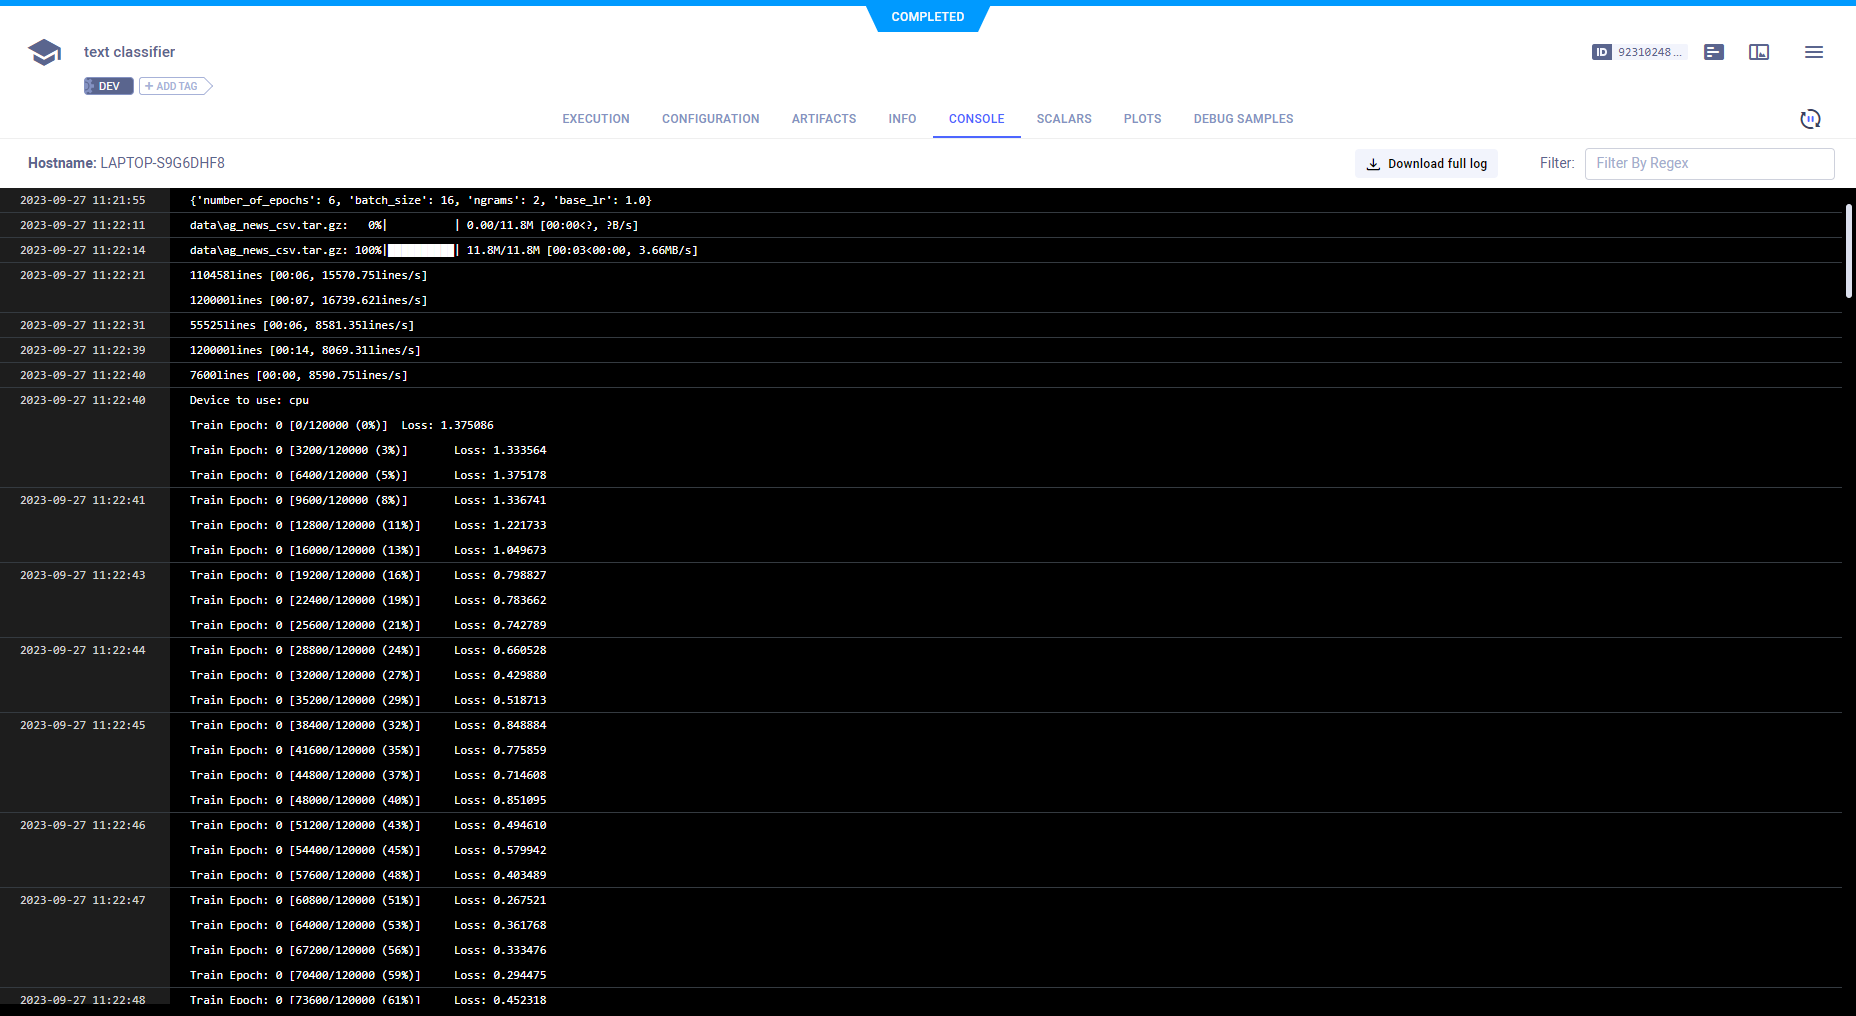Viewport: 1856px width, 1016px height.
Task: Copy the experiment ID badge 92310248
Action: pos(1639,52)
